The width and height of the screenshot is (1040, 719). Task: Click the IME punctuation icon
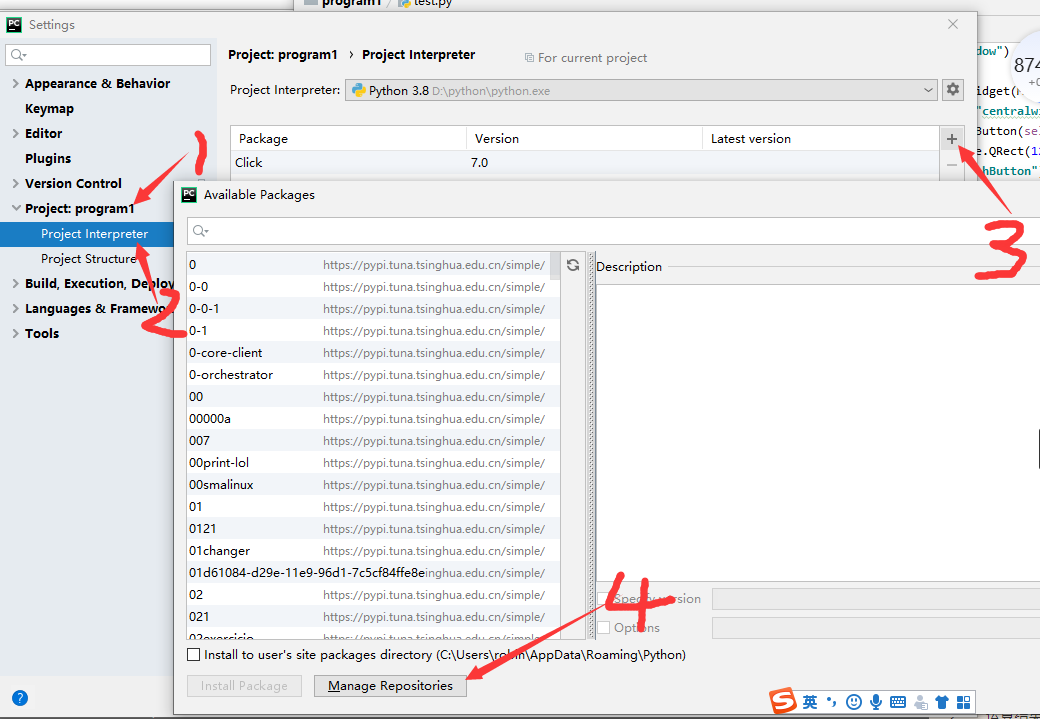tap(832, 702)
